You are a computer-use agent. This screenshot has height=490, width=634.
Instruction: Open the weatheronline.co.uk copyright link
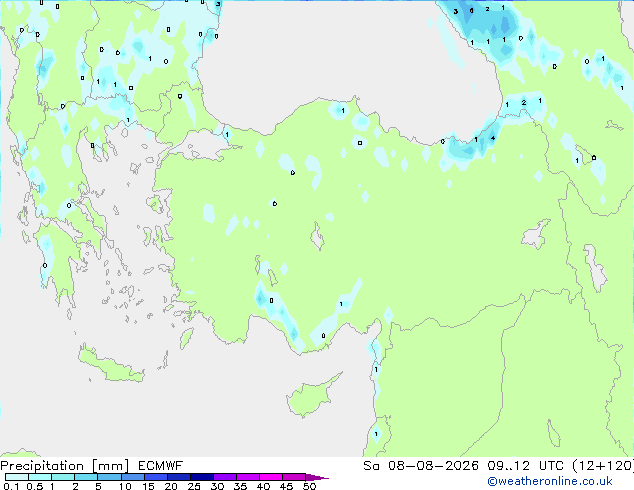(550, 481)
